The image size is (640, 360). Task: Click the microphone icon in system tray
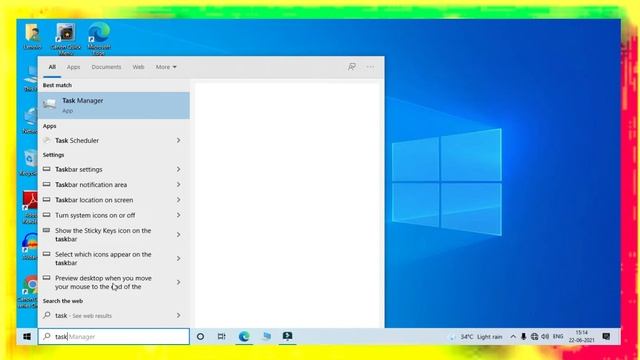point(524,337)
